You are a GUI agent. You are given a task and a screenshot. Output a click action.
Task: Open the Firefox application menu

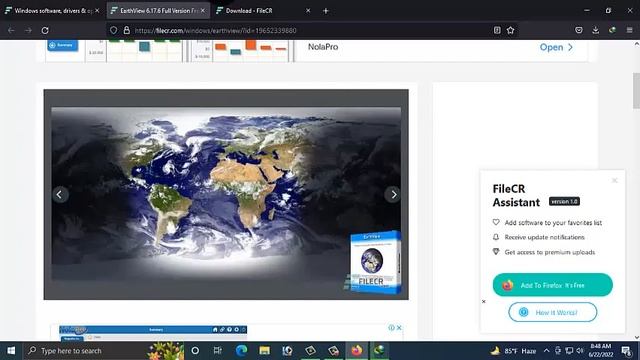[629, 30]
